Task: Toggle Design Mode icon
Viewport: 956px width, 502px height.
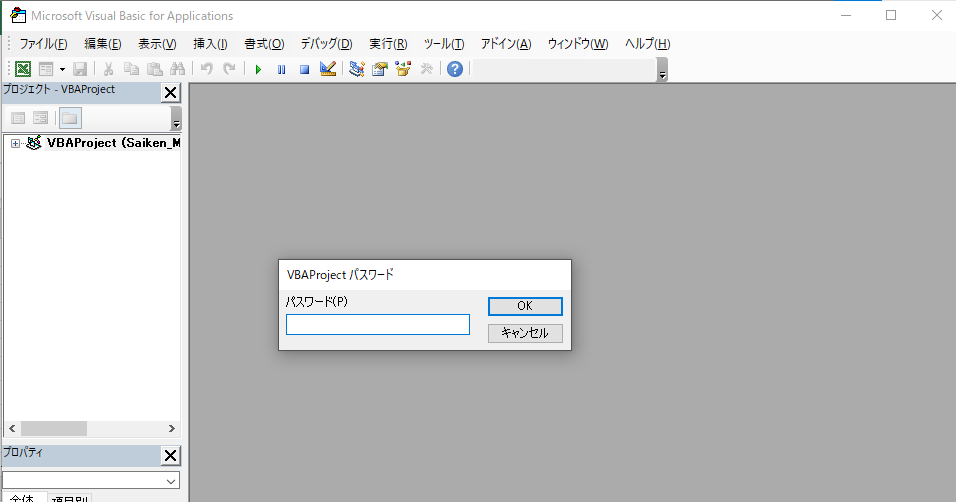Action: point(328,69)
